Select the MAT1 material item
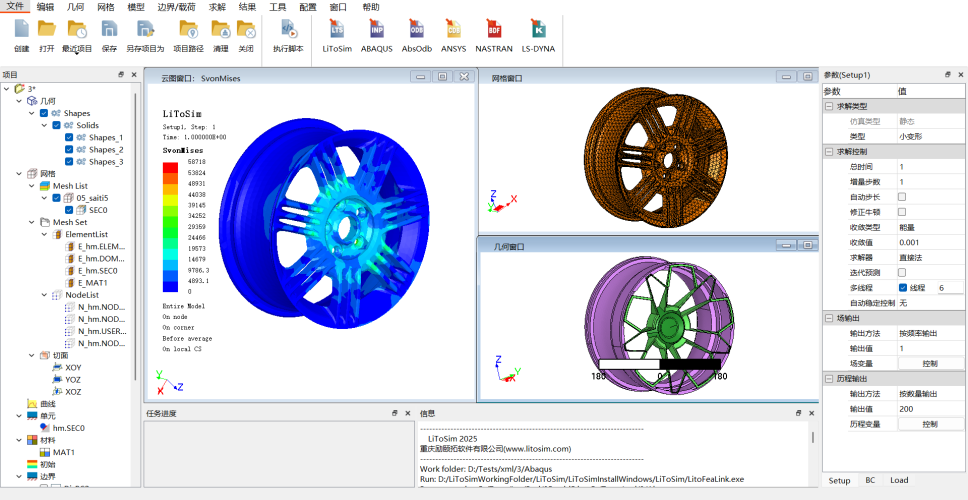Screen dimensions: 968x500 coord(64,452)
